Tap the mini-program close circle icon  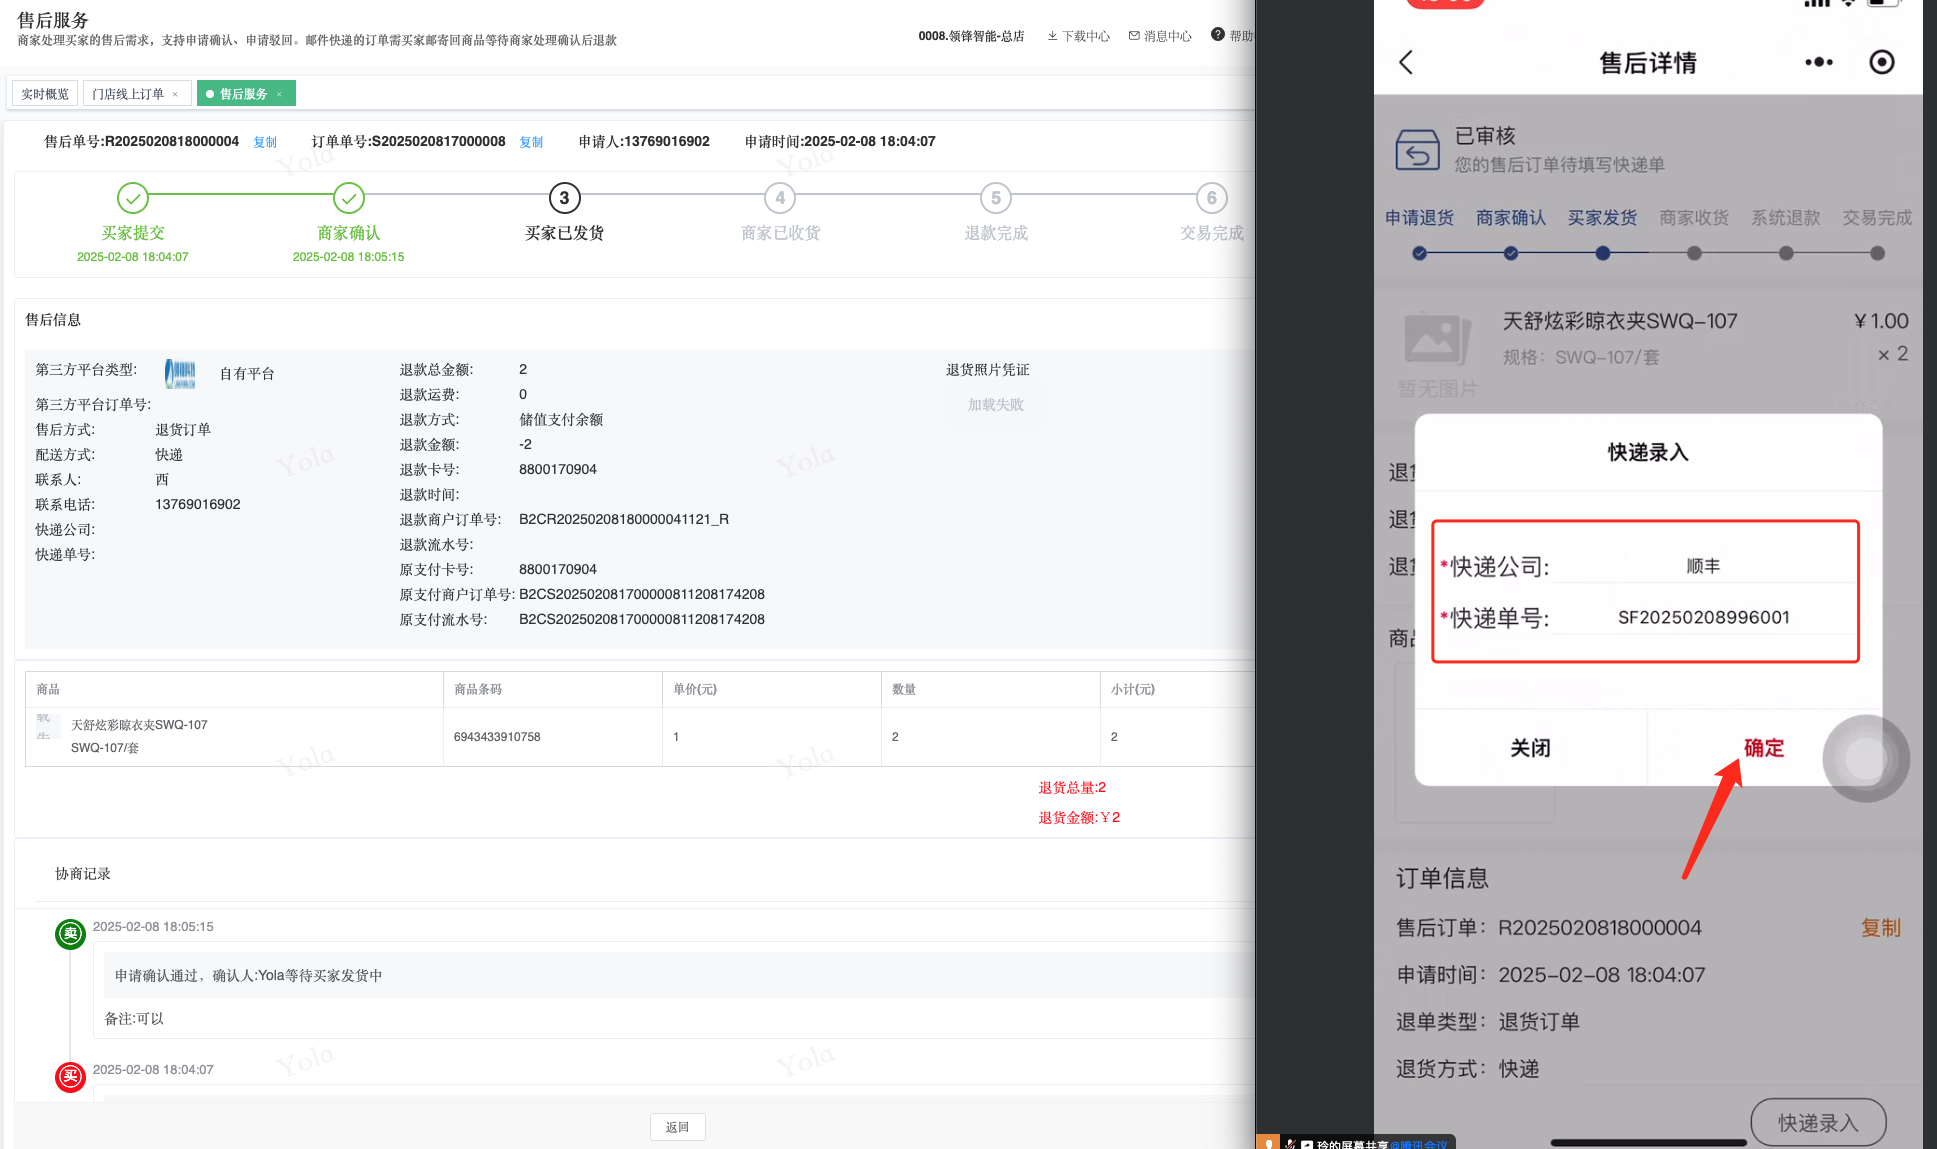point(1881,63)
